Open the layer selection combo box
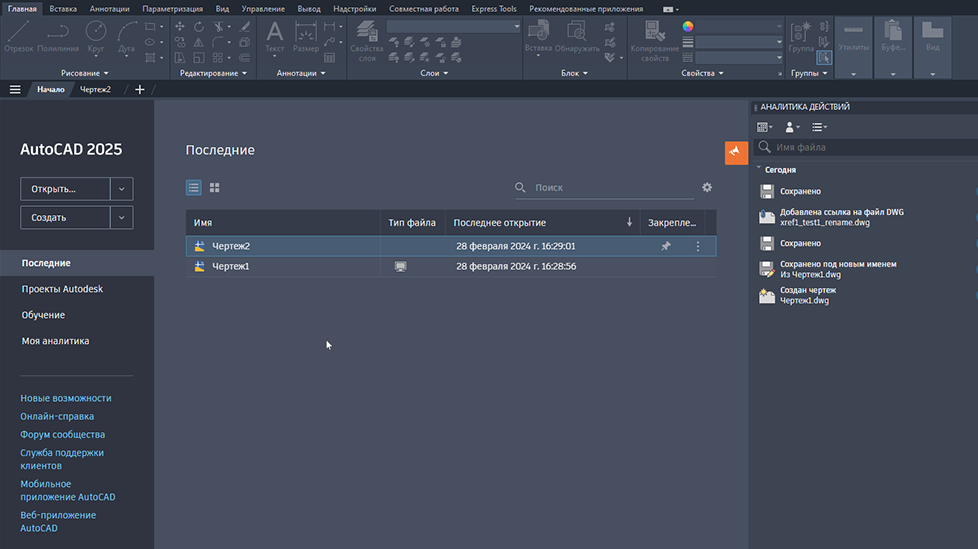Viewport: 978px width, 549px height. pyautogui.click(x=453, y=26)
